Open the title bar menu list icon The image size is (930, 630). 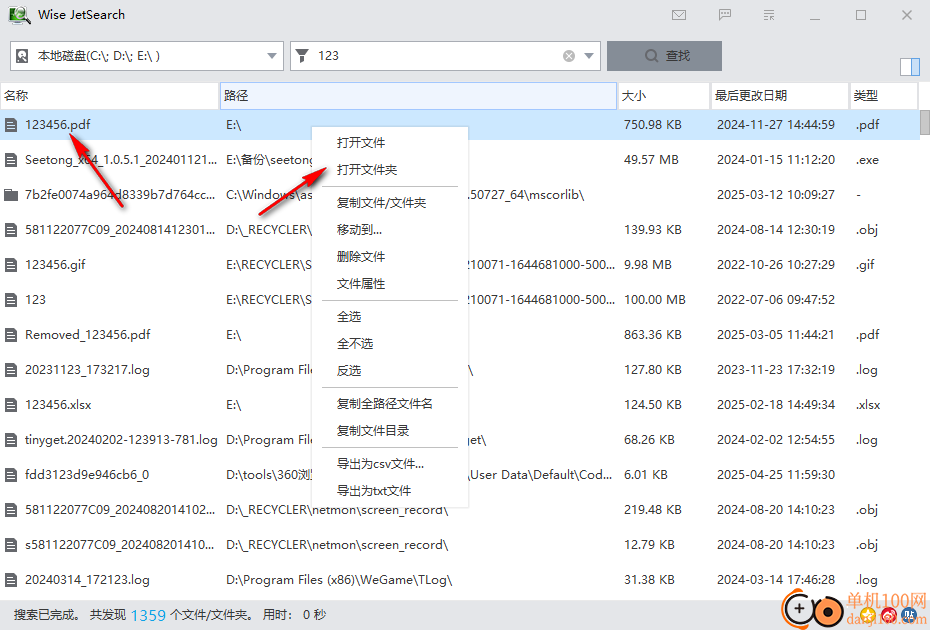[769, 15]
